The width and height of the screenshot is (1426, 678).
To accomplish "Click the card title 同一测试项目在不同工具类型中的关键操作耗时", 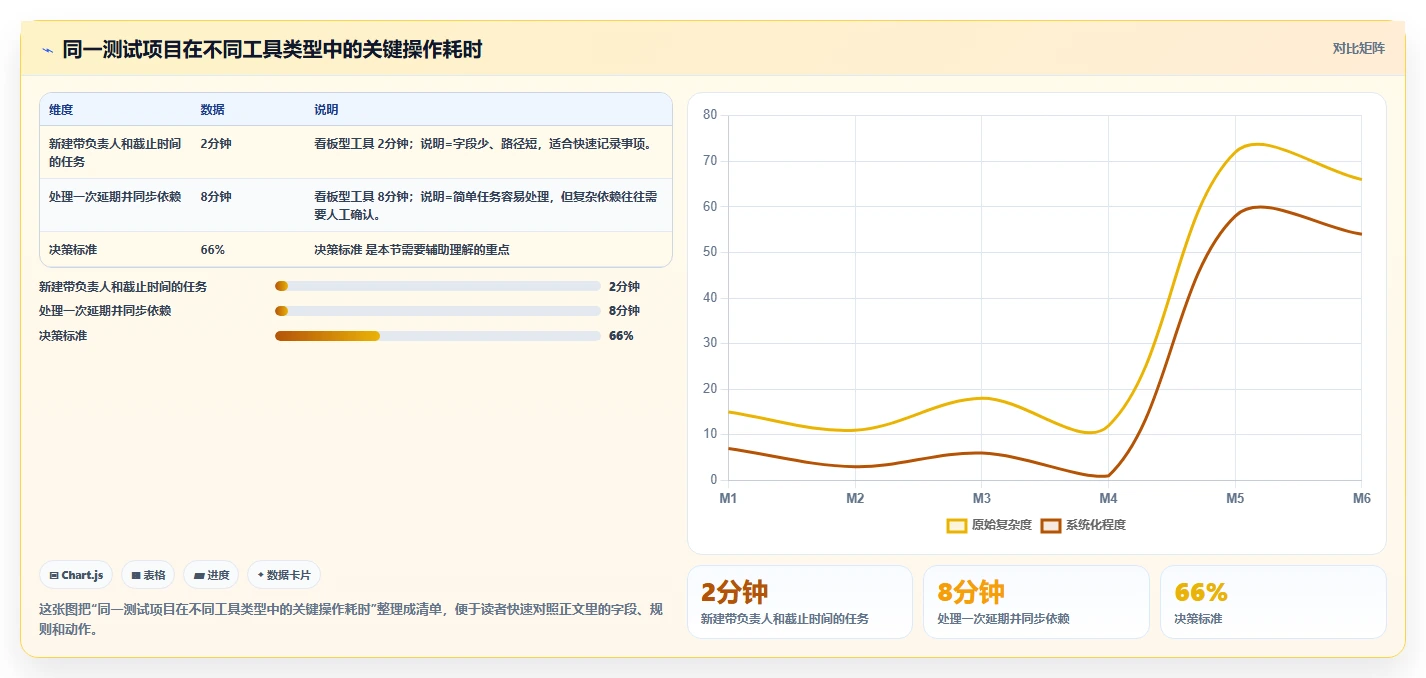I will click(x=272, y=50).
